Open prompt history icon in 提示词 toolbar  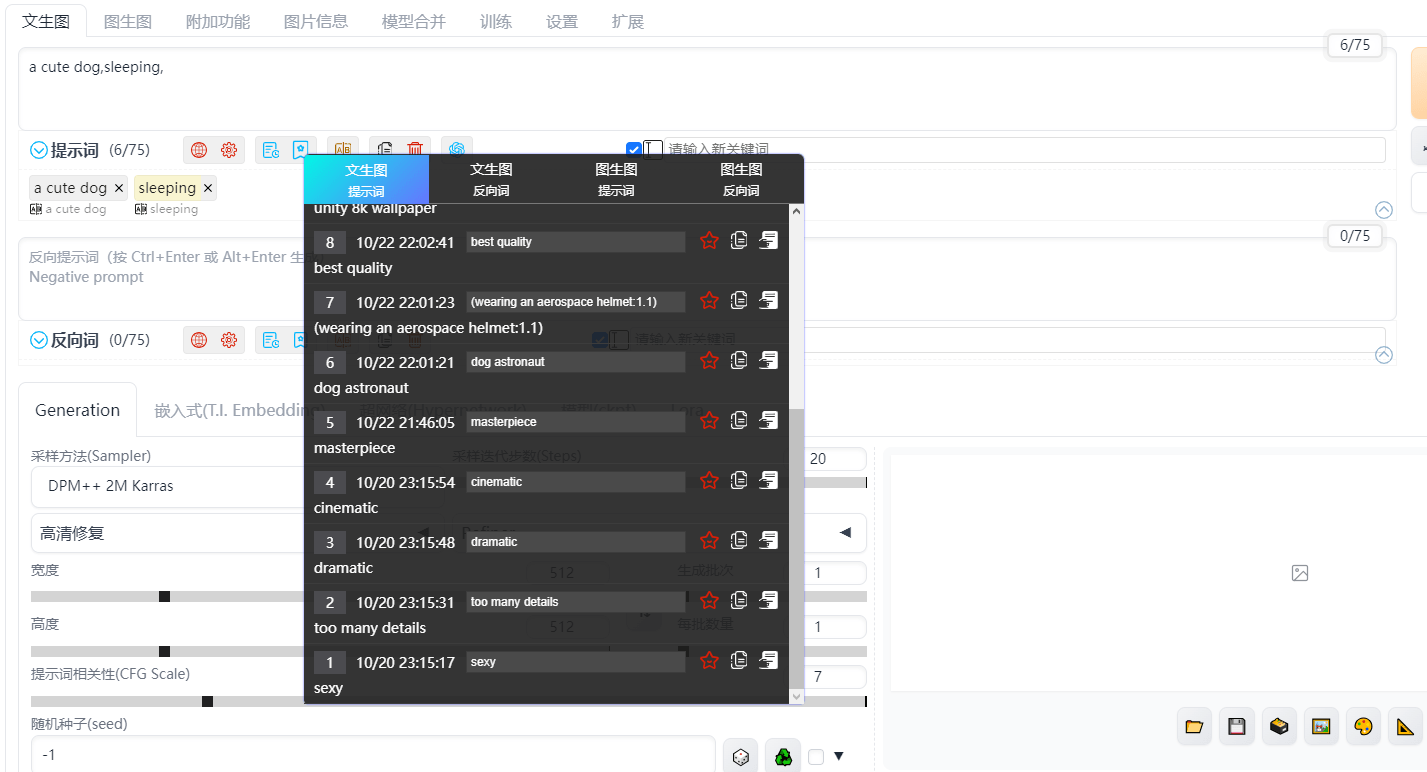(x=271, y=150)
